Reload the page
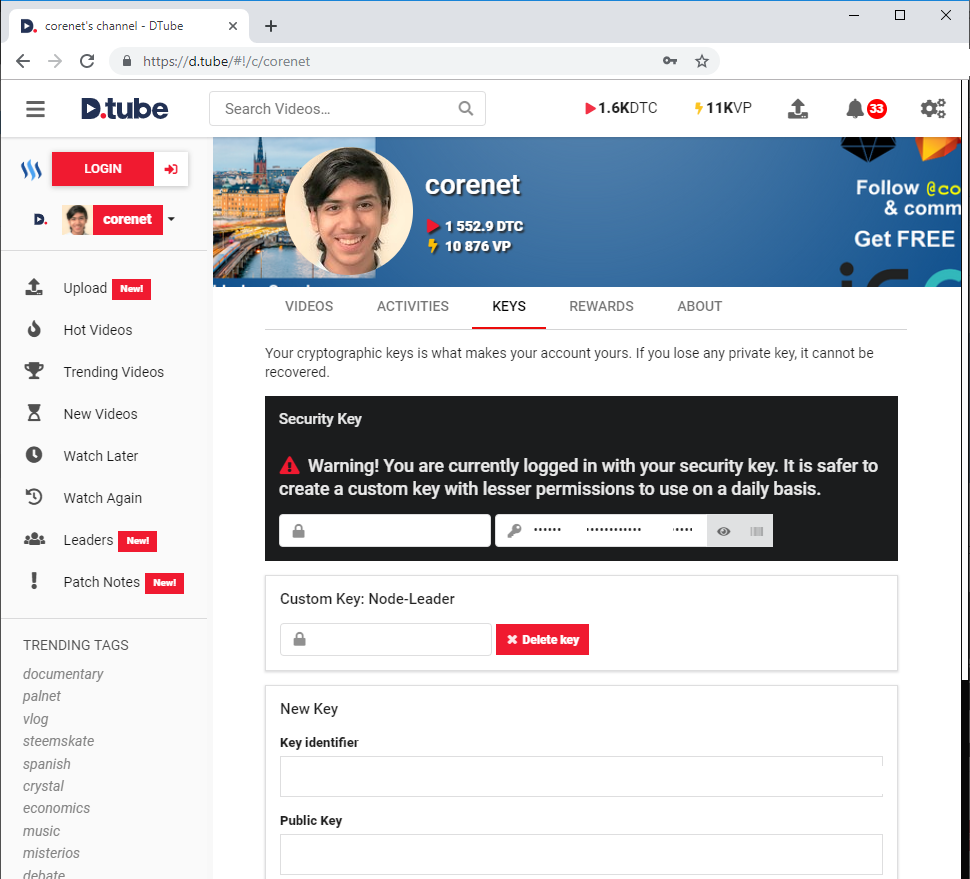The width and height of the screenshot is (970, 879). 87,61
